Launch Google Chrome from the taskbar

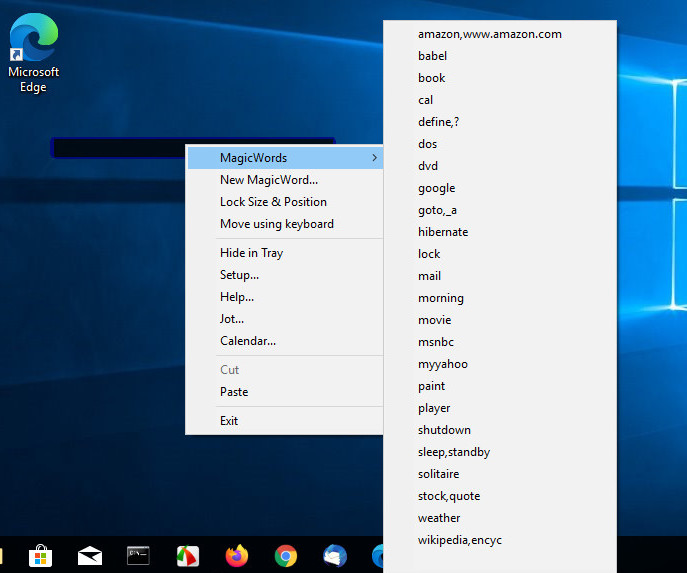pos(286,556)
